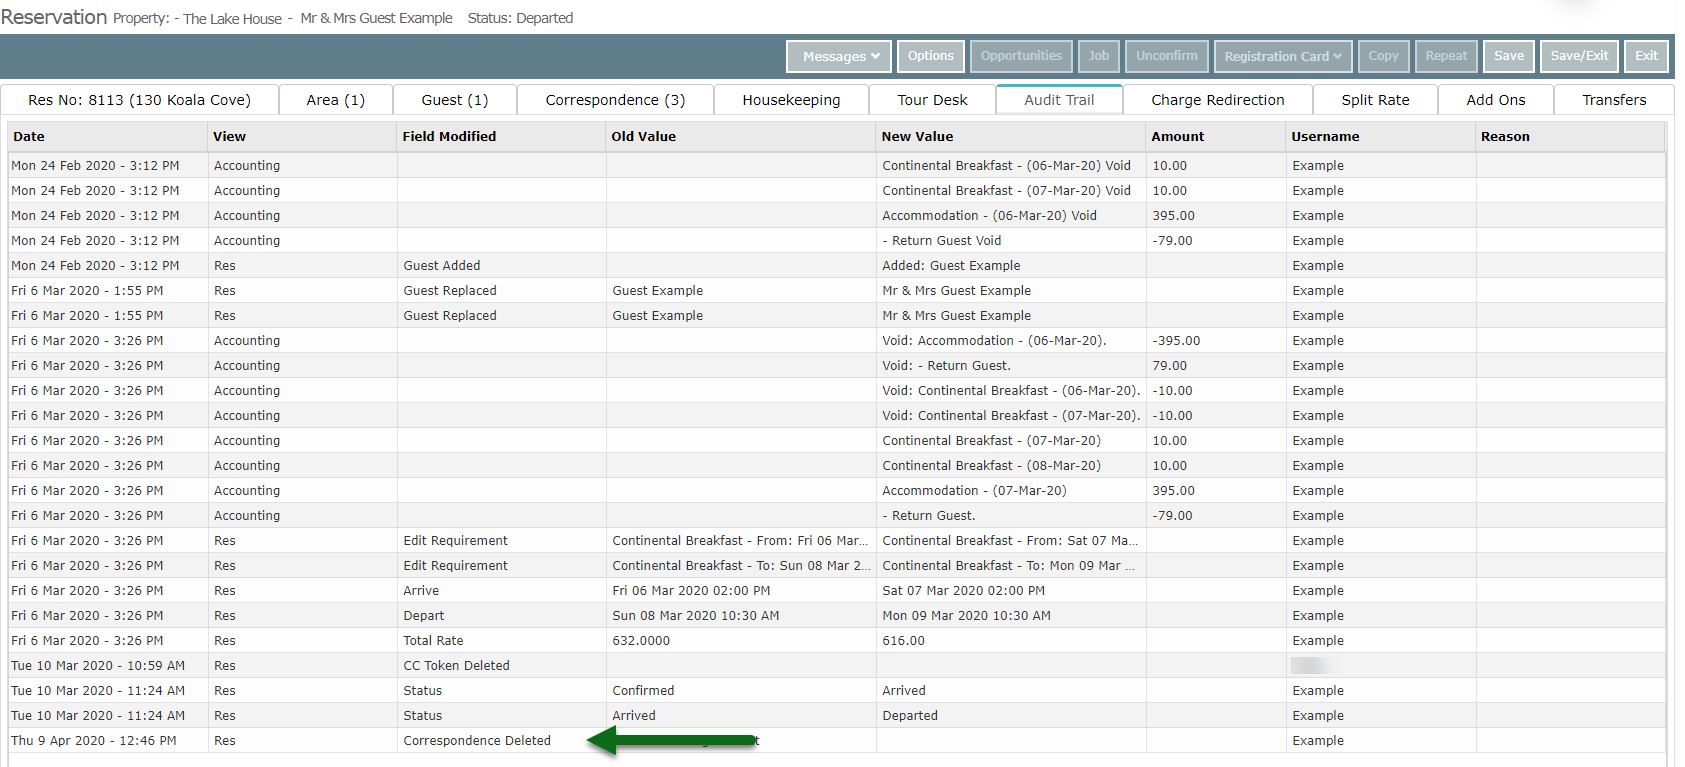Expand the Registration Card dropdown
This screenshot has height=767, width=1685.
point(1283,56)
